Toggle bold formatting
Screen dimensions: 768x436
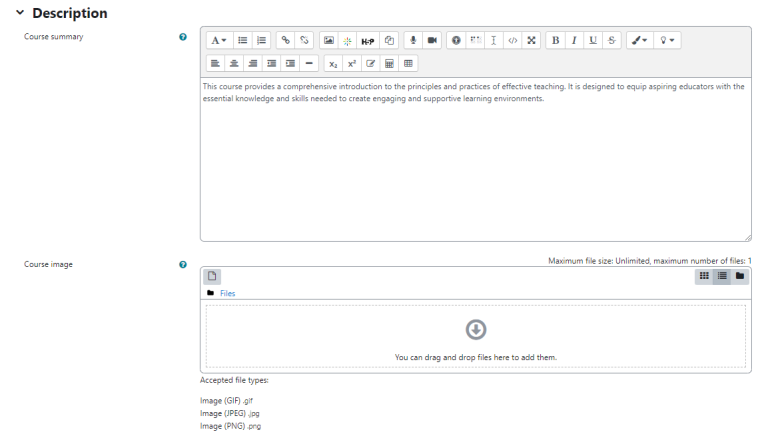[555, 40]
